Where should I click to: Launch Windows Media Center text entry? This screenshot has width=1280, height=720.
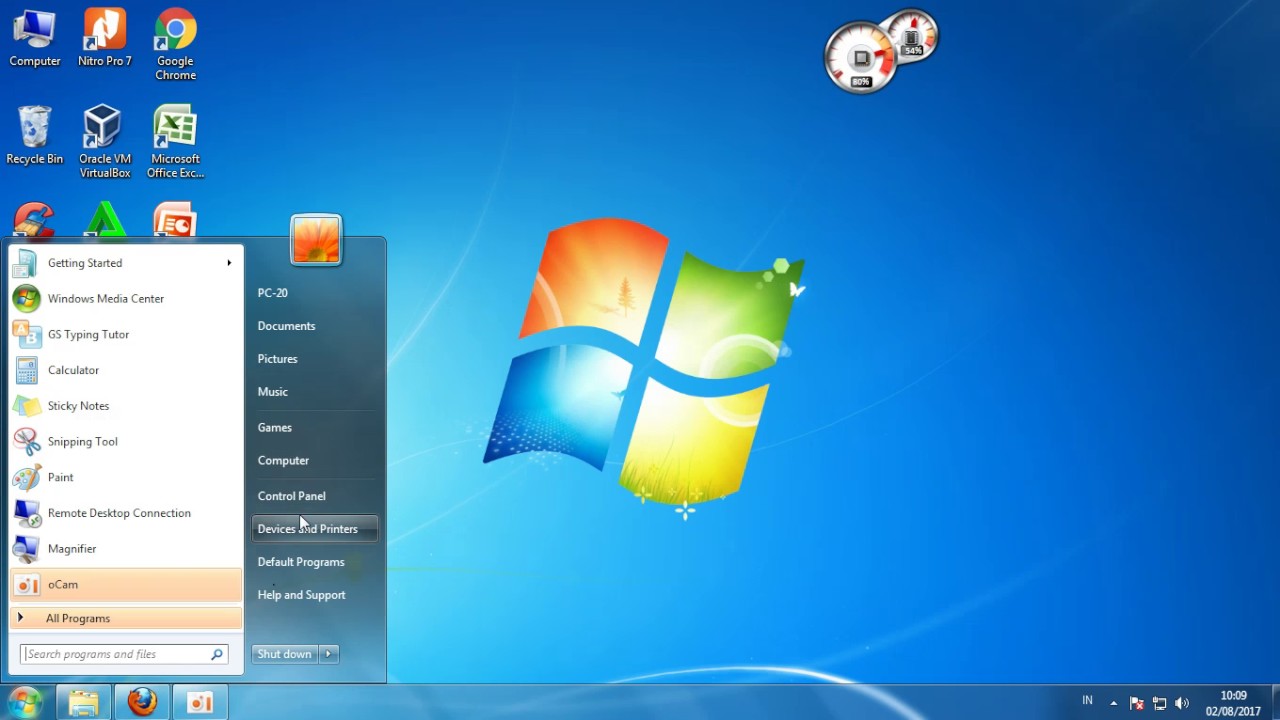click(106, 299)
